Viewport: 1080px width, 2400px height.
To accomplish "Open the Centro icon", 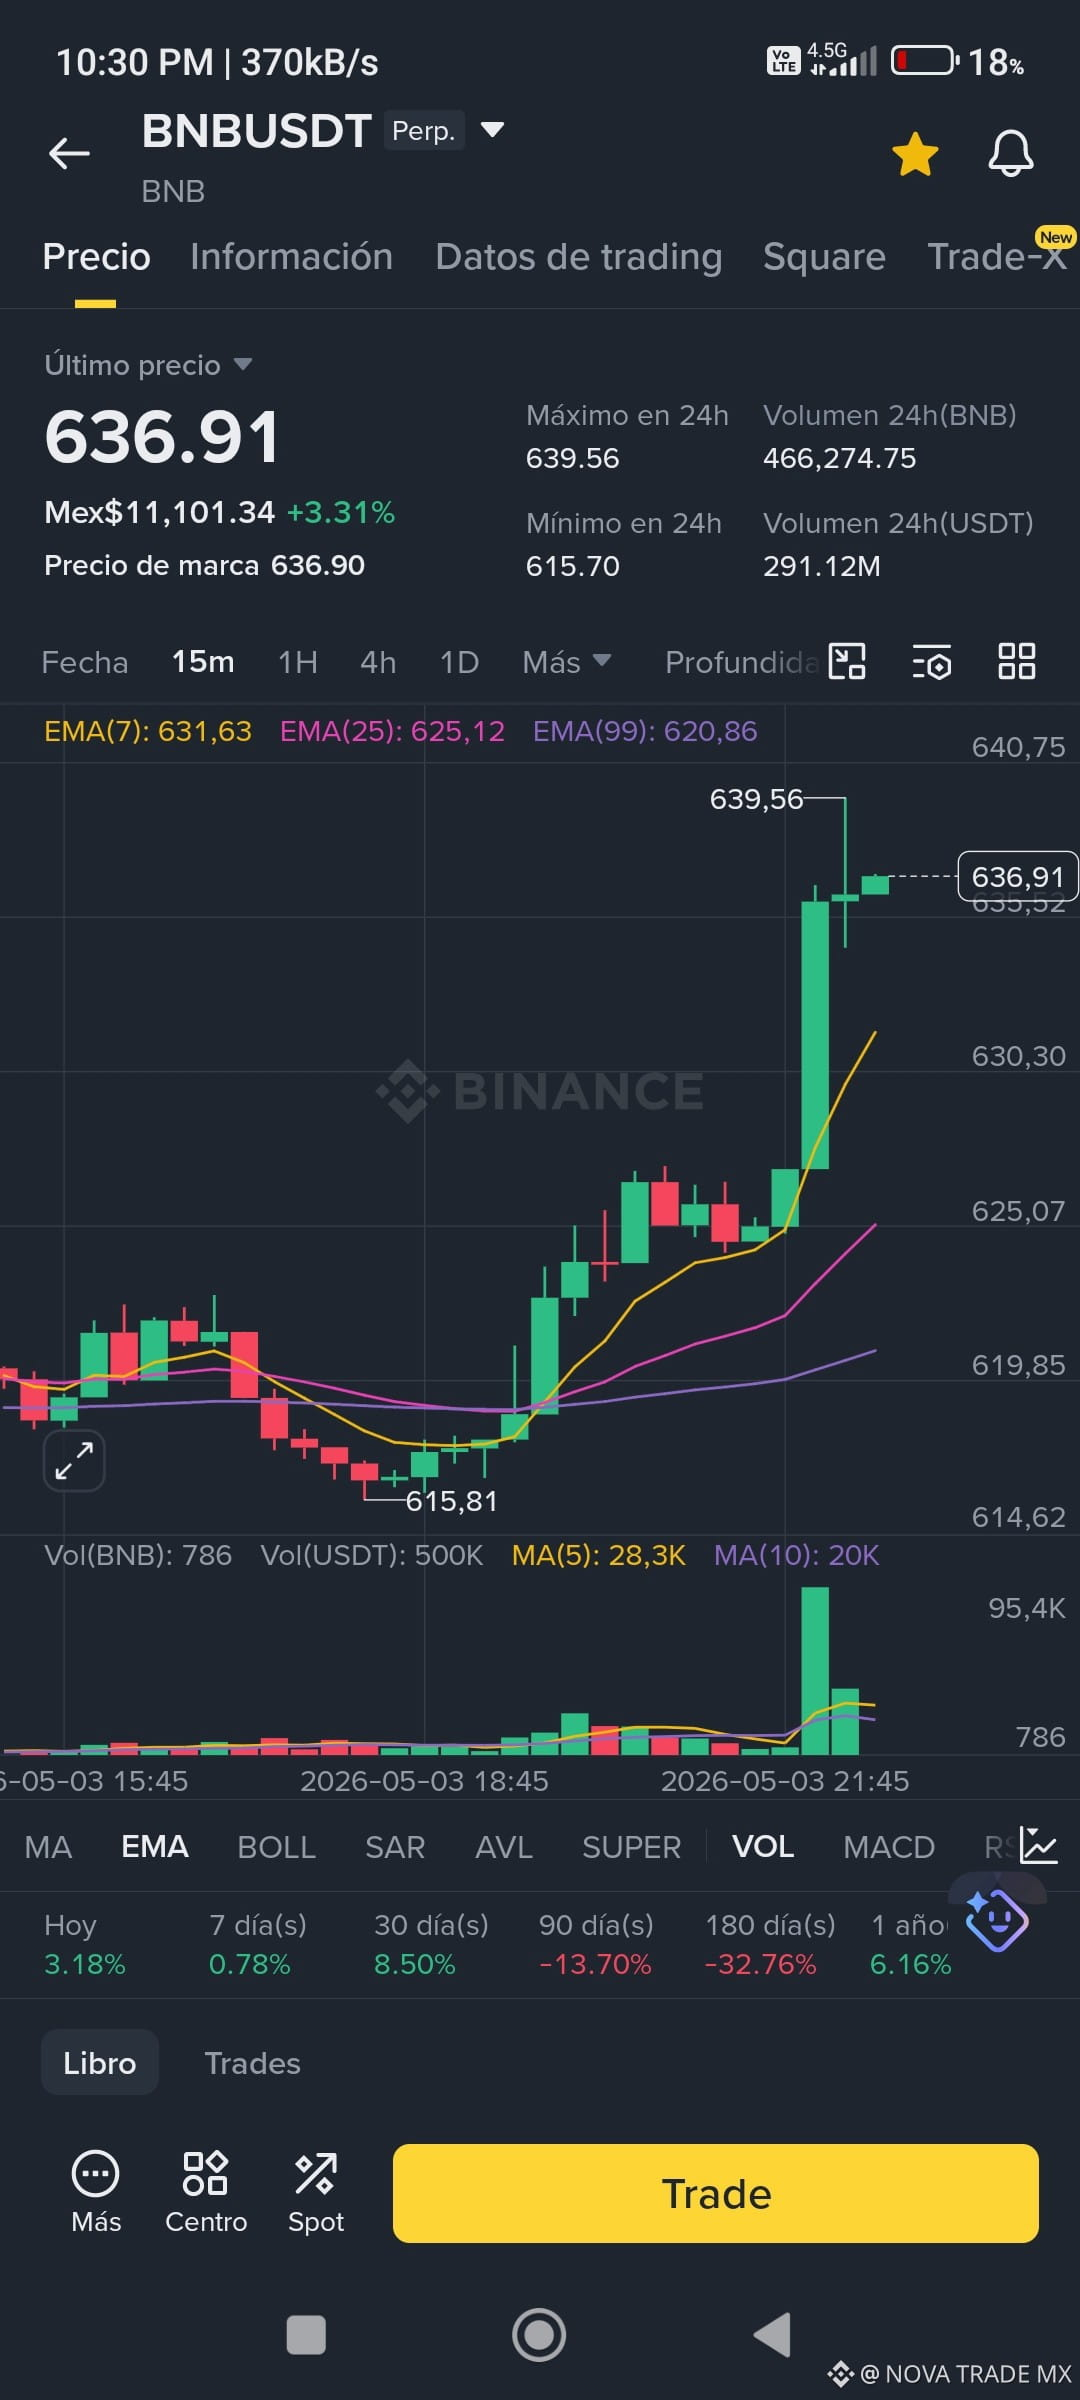I will pyautogui.click(x=206, y=2193).
